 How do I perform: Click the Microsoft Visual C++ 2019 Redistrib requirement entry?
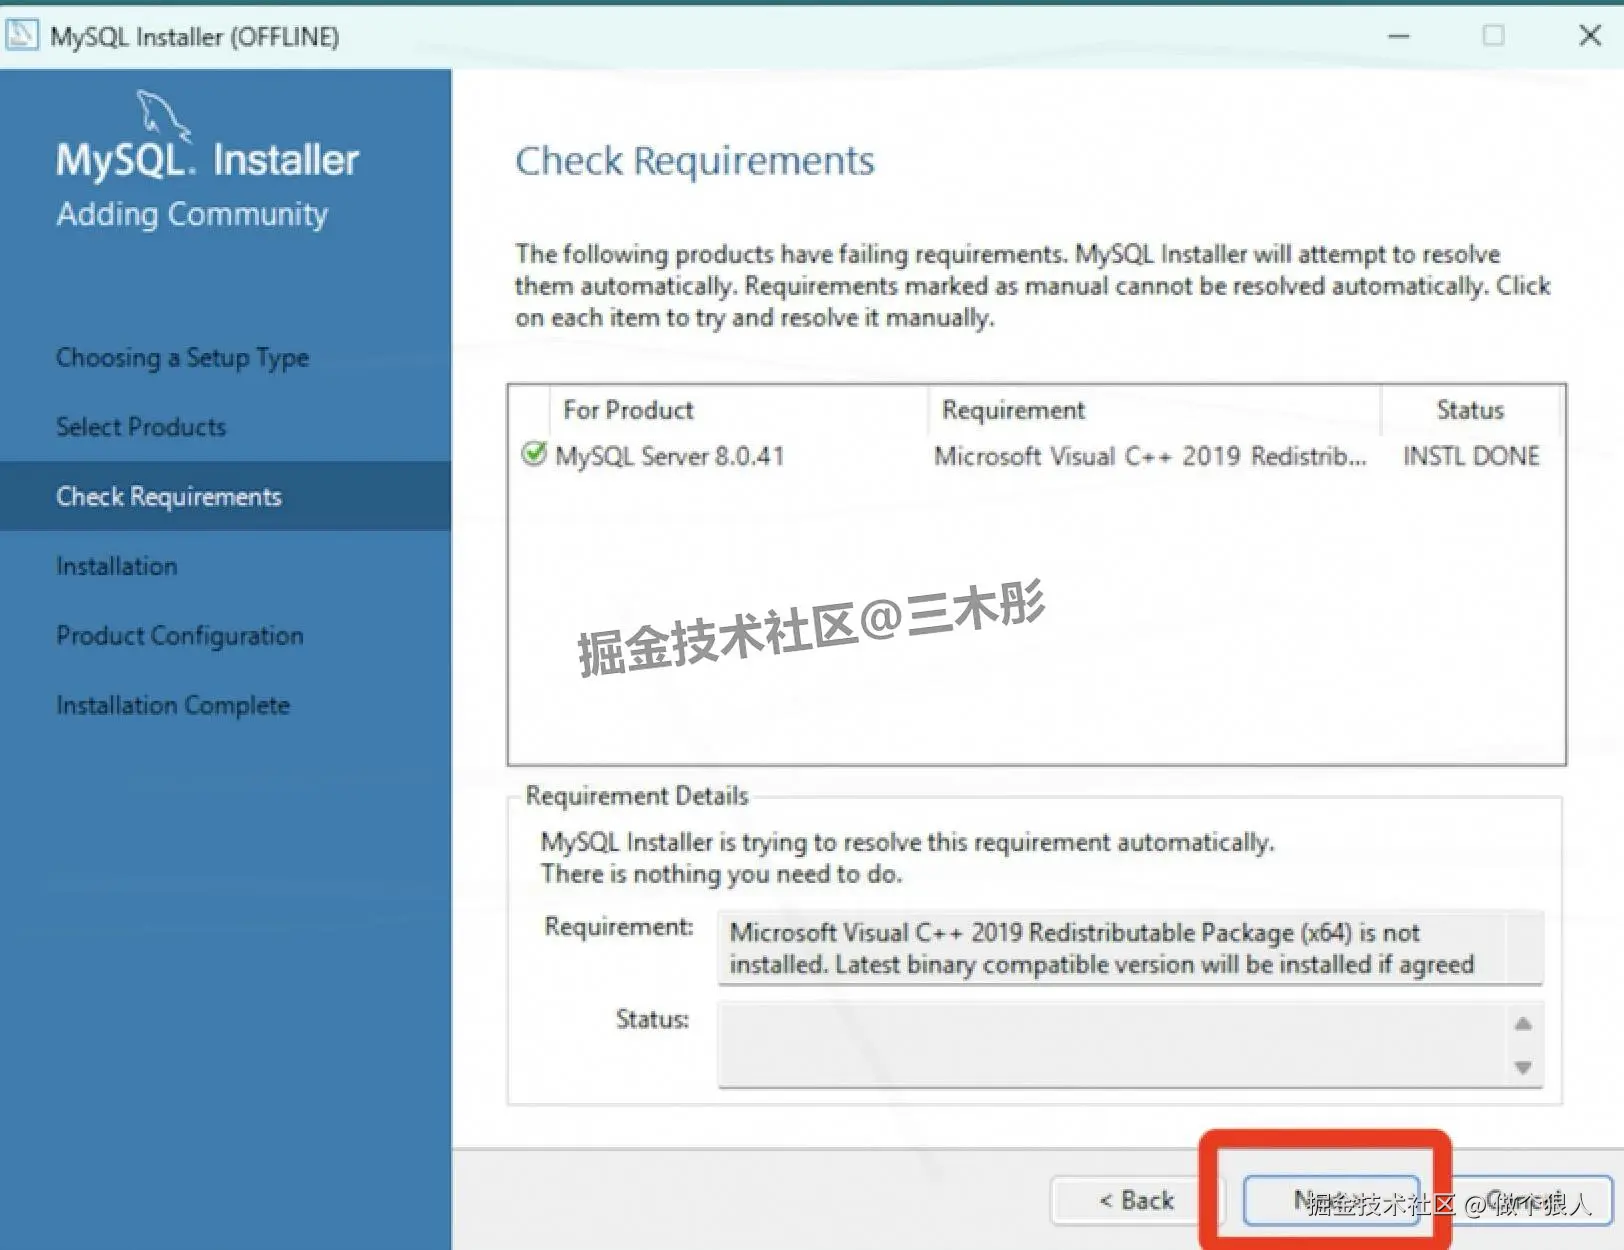point(1148,456)
